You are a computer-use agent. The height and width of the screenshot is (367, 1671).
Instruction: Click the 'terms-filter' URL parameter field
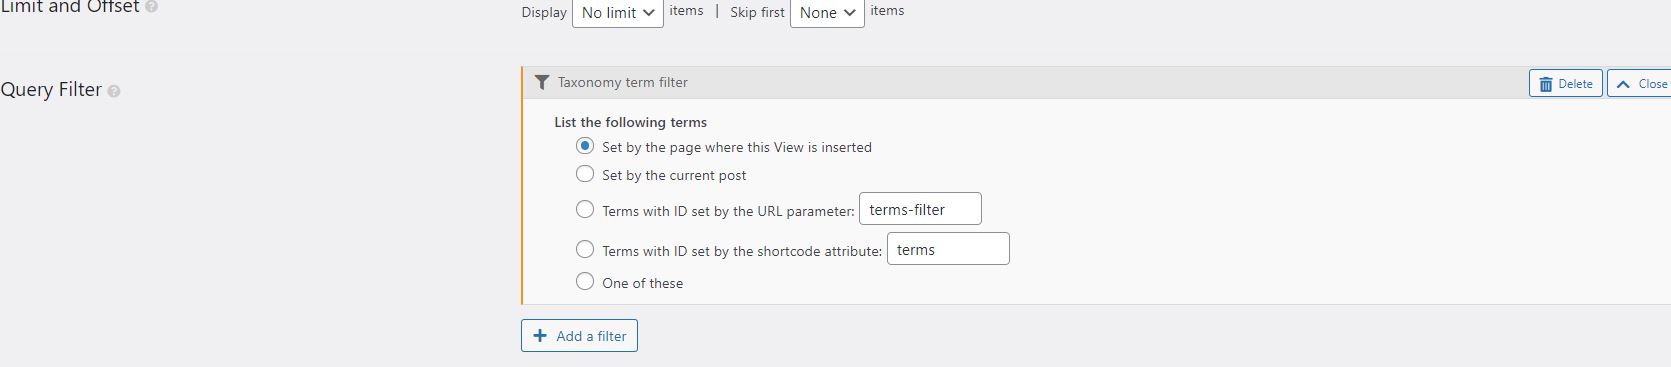(x=920, y=209)
